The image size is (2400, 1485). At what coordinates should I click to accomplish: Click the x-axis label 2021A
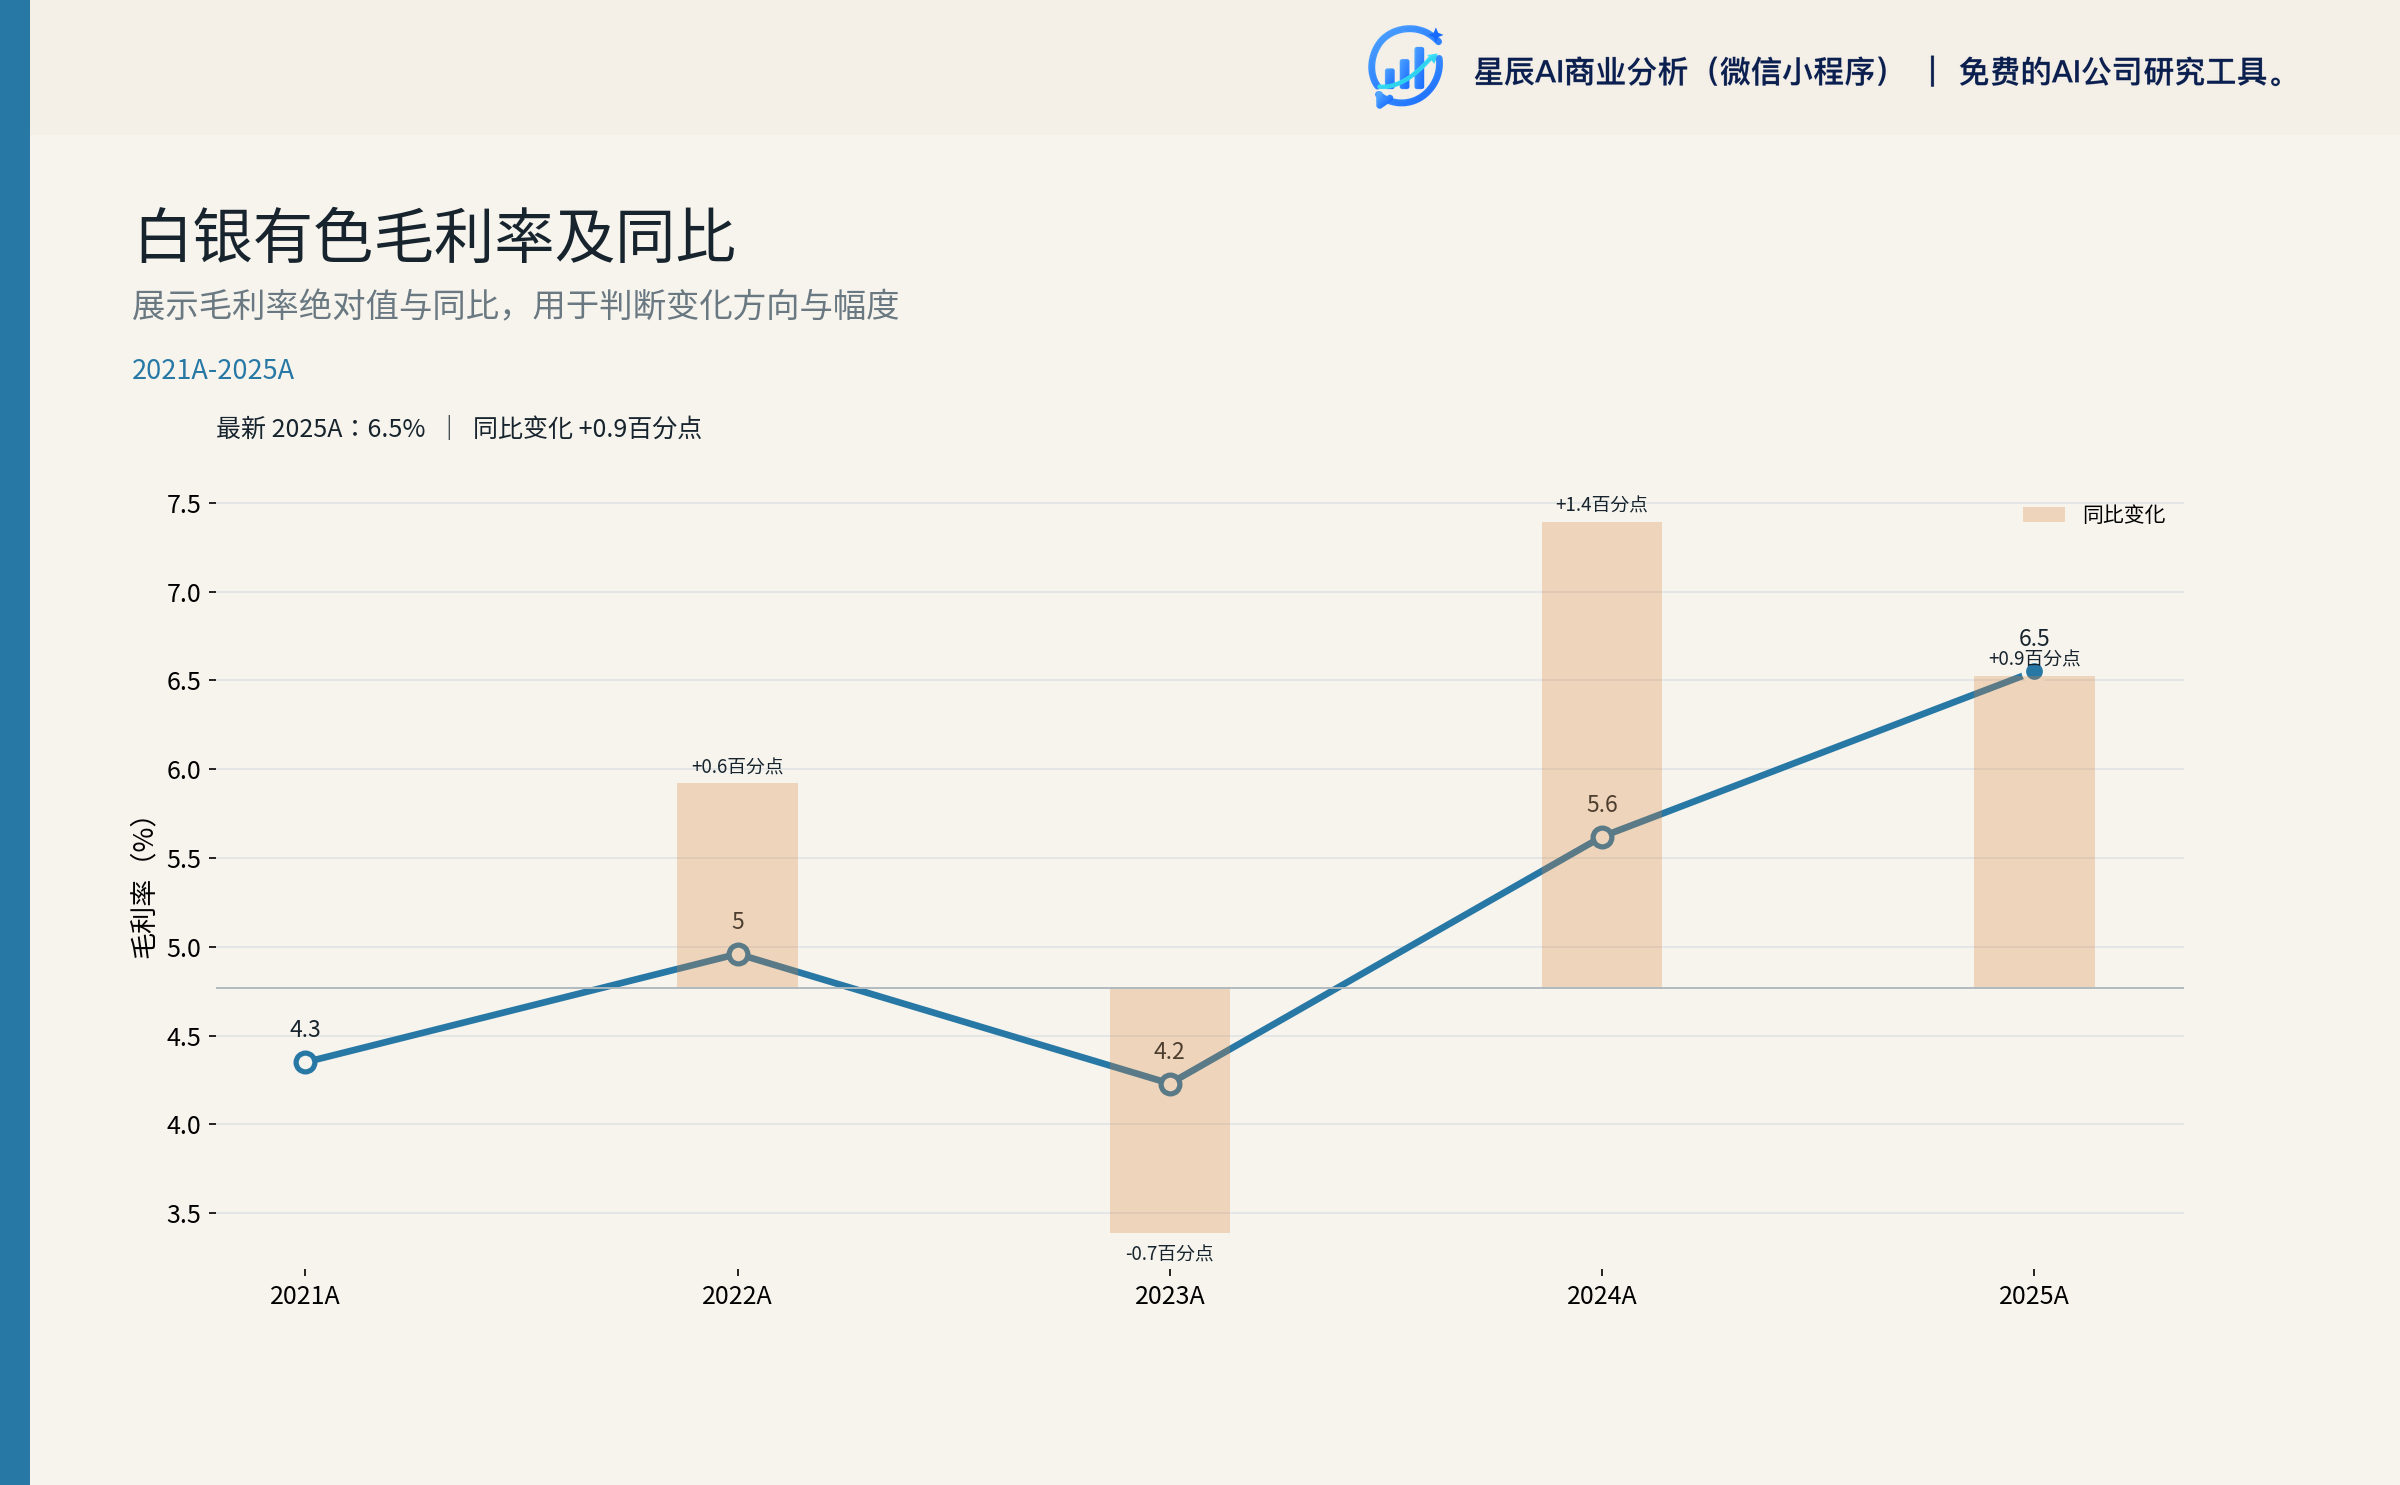click(x=305, y=1296)
